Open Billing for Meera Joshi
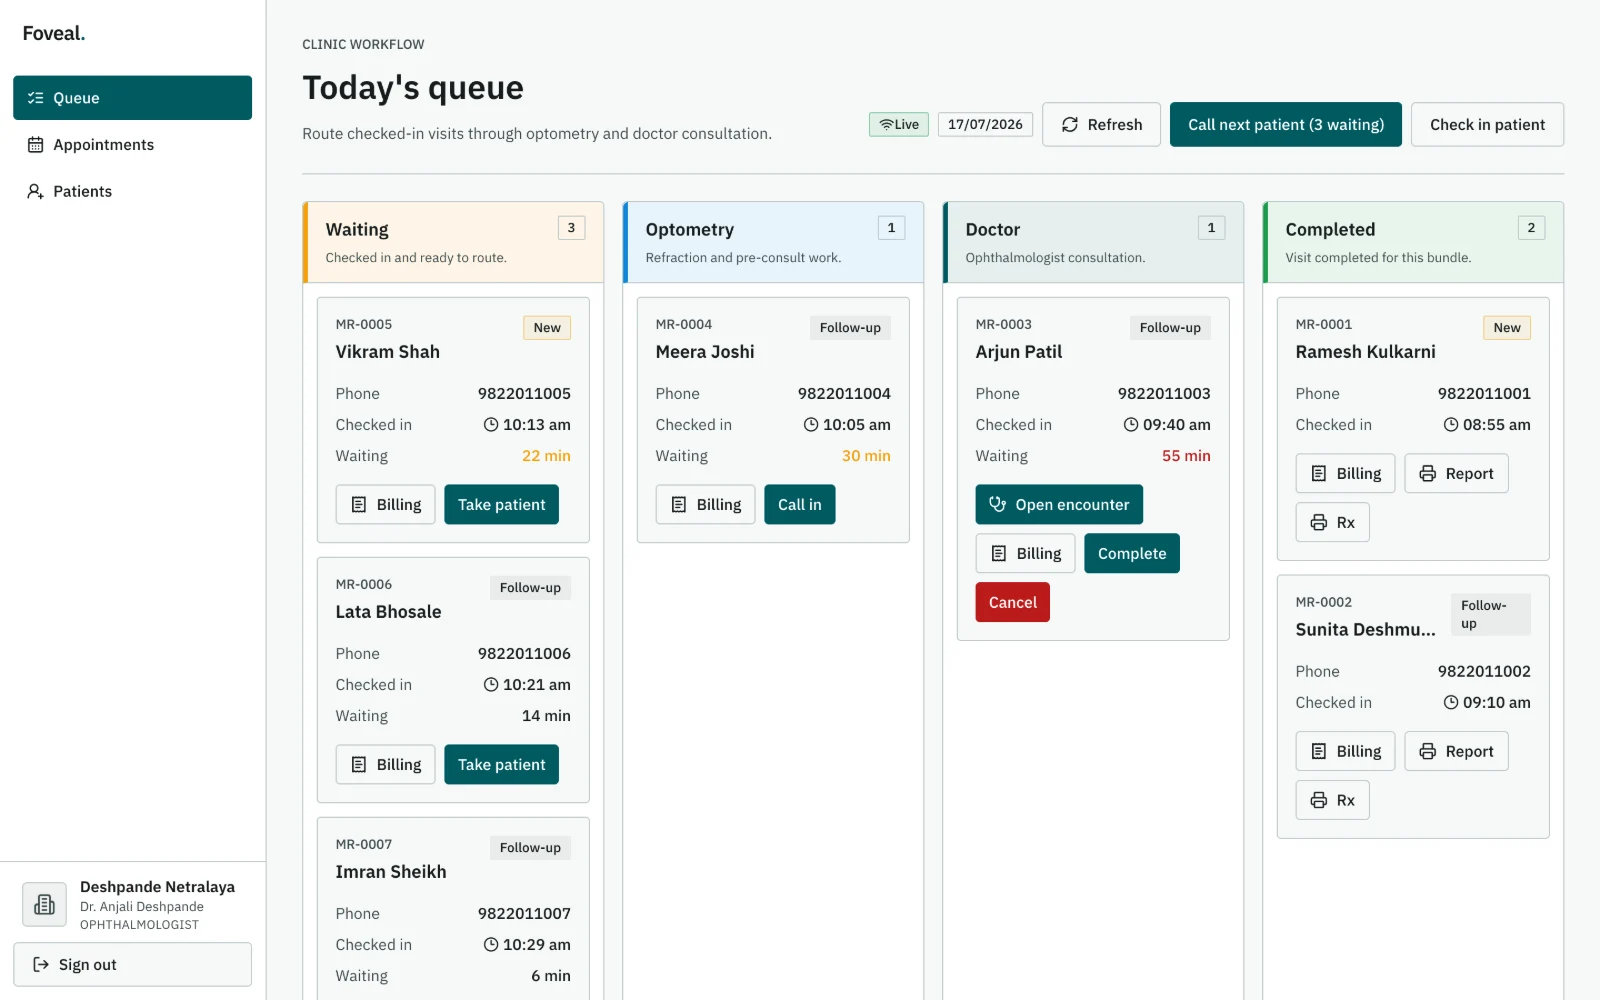Screen dimensions: 1600x1000 [705, 505]
